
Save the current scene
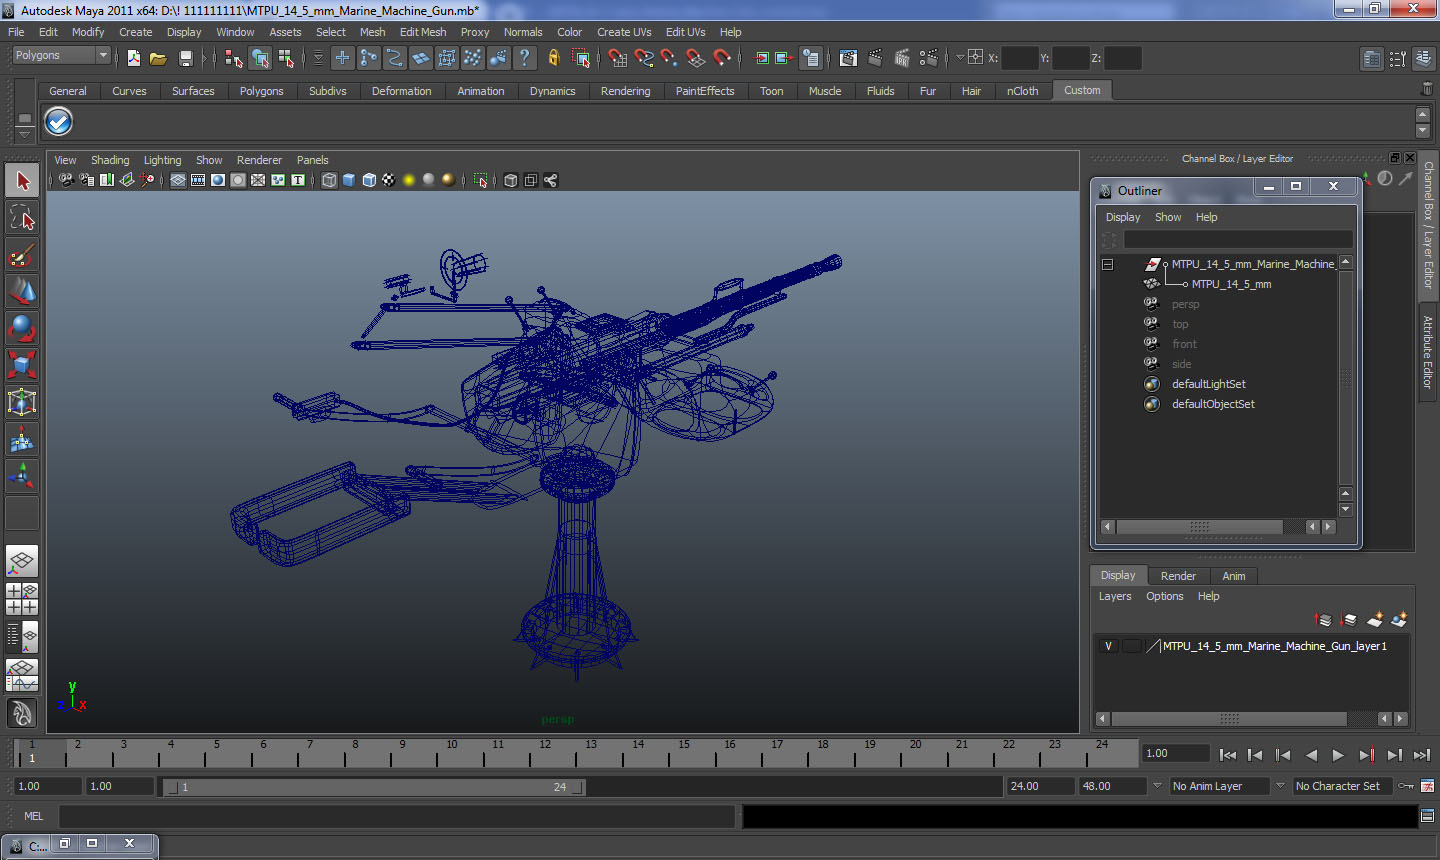click(x=185, y=59)
